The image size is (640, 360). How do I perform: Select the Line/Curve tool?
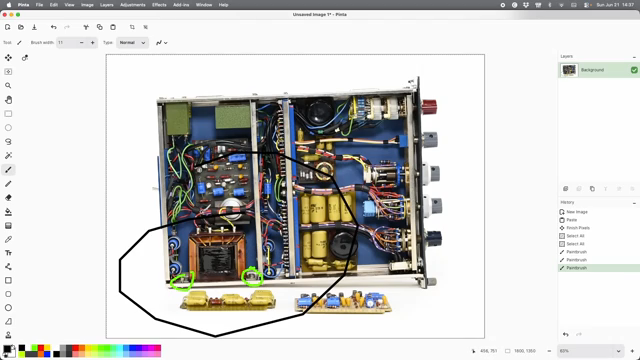(x=8, y=267)
